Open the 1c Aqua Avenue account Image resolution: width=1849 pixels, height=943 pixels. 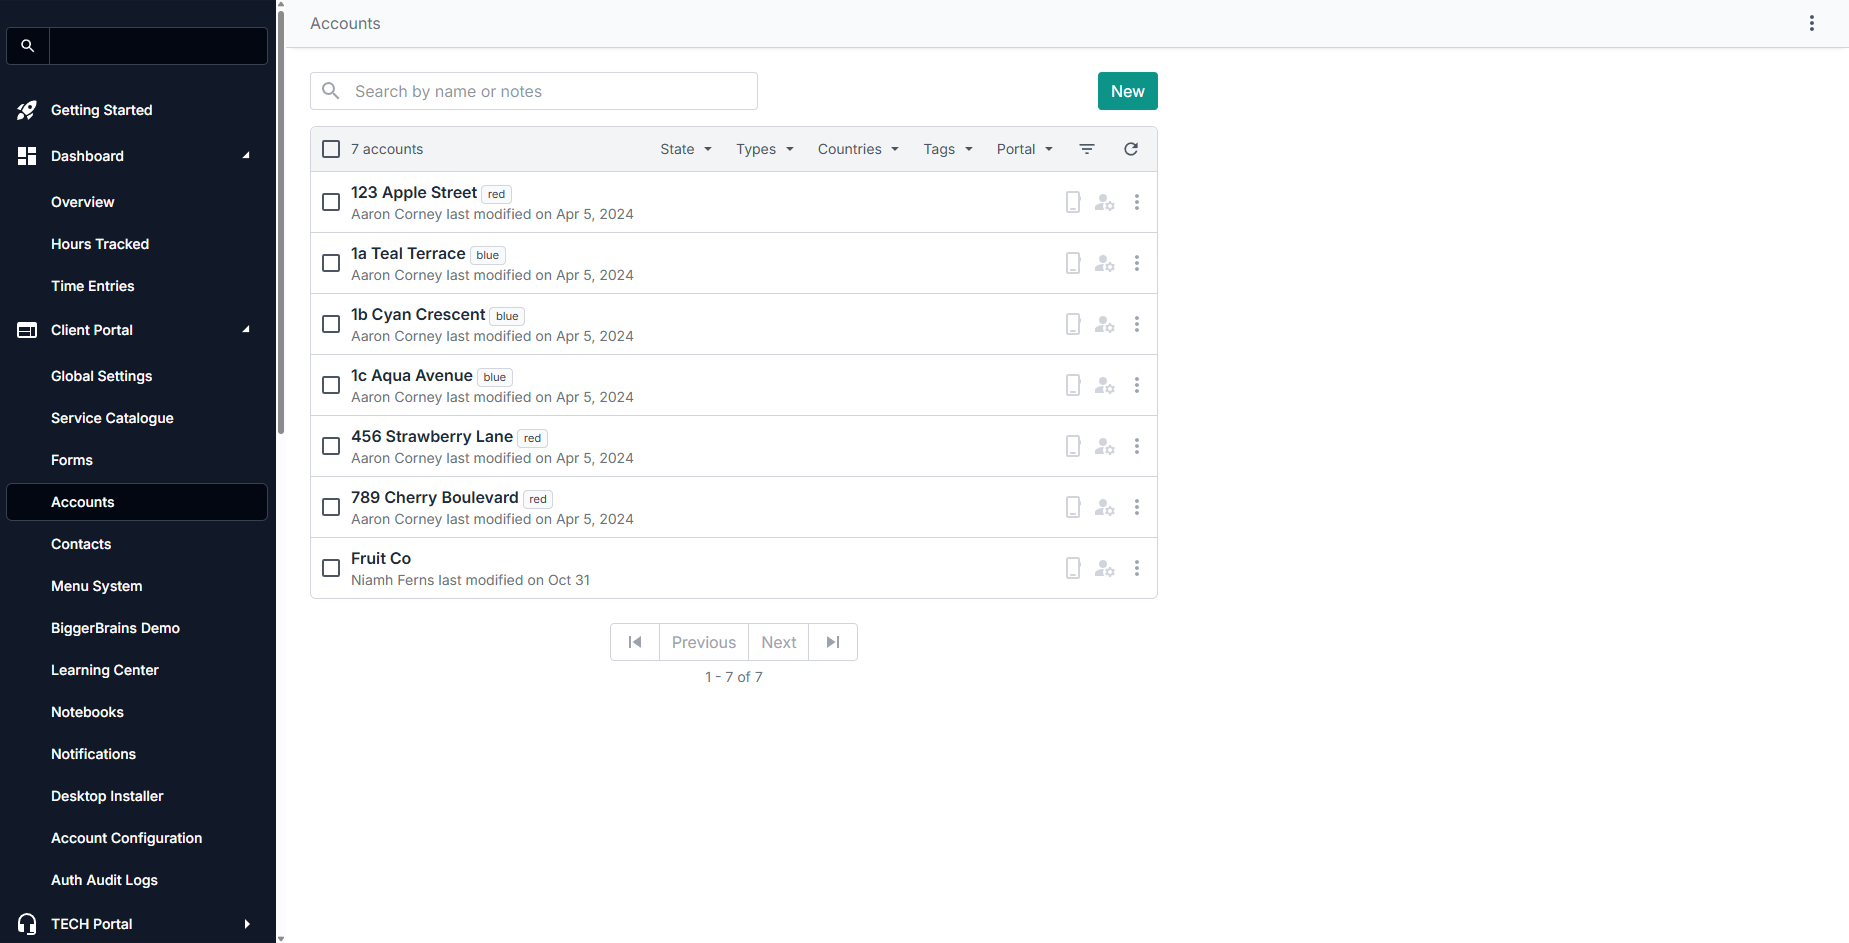coord(412,375)
